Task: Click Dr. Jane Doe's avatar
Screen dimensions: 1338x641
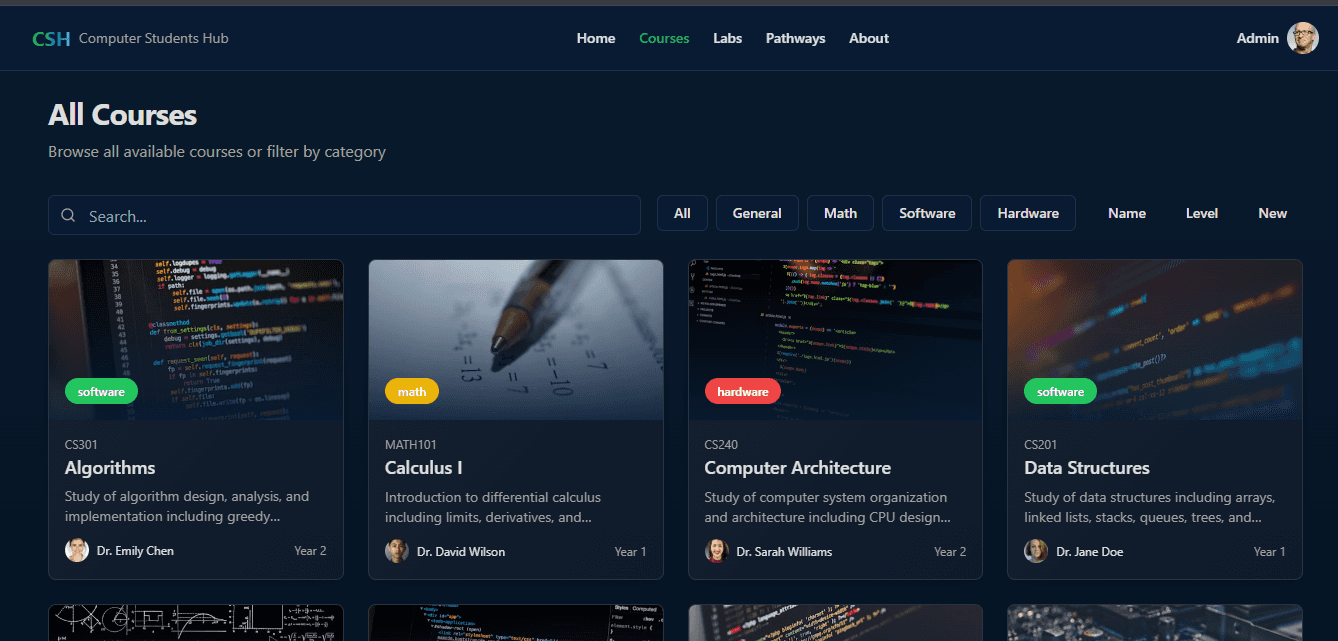Action: coord(1036,551)
